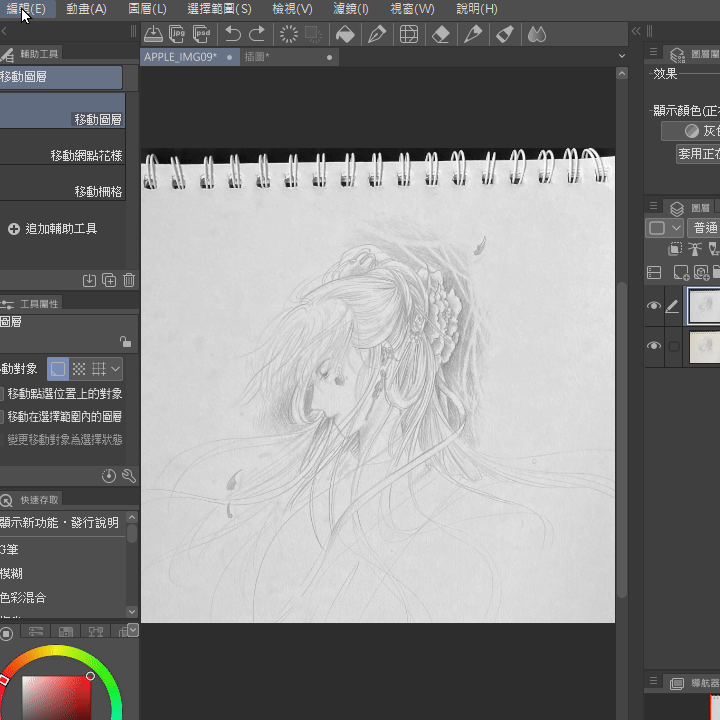
Task: Open the 圖層(L) menu
Action: point(147,9)
